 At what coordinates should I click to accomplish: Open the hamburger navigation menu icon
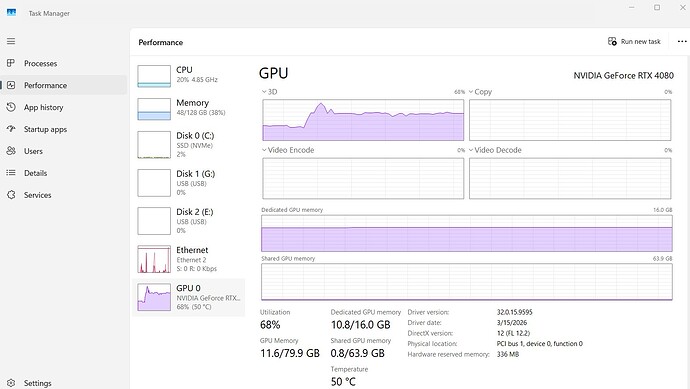(11, 41)
